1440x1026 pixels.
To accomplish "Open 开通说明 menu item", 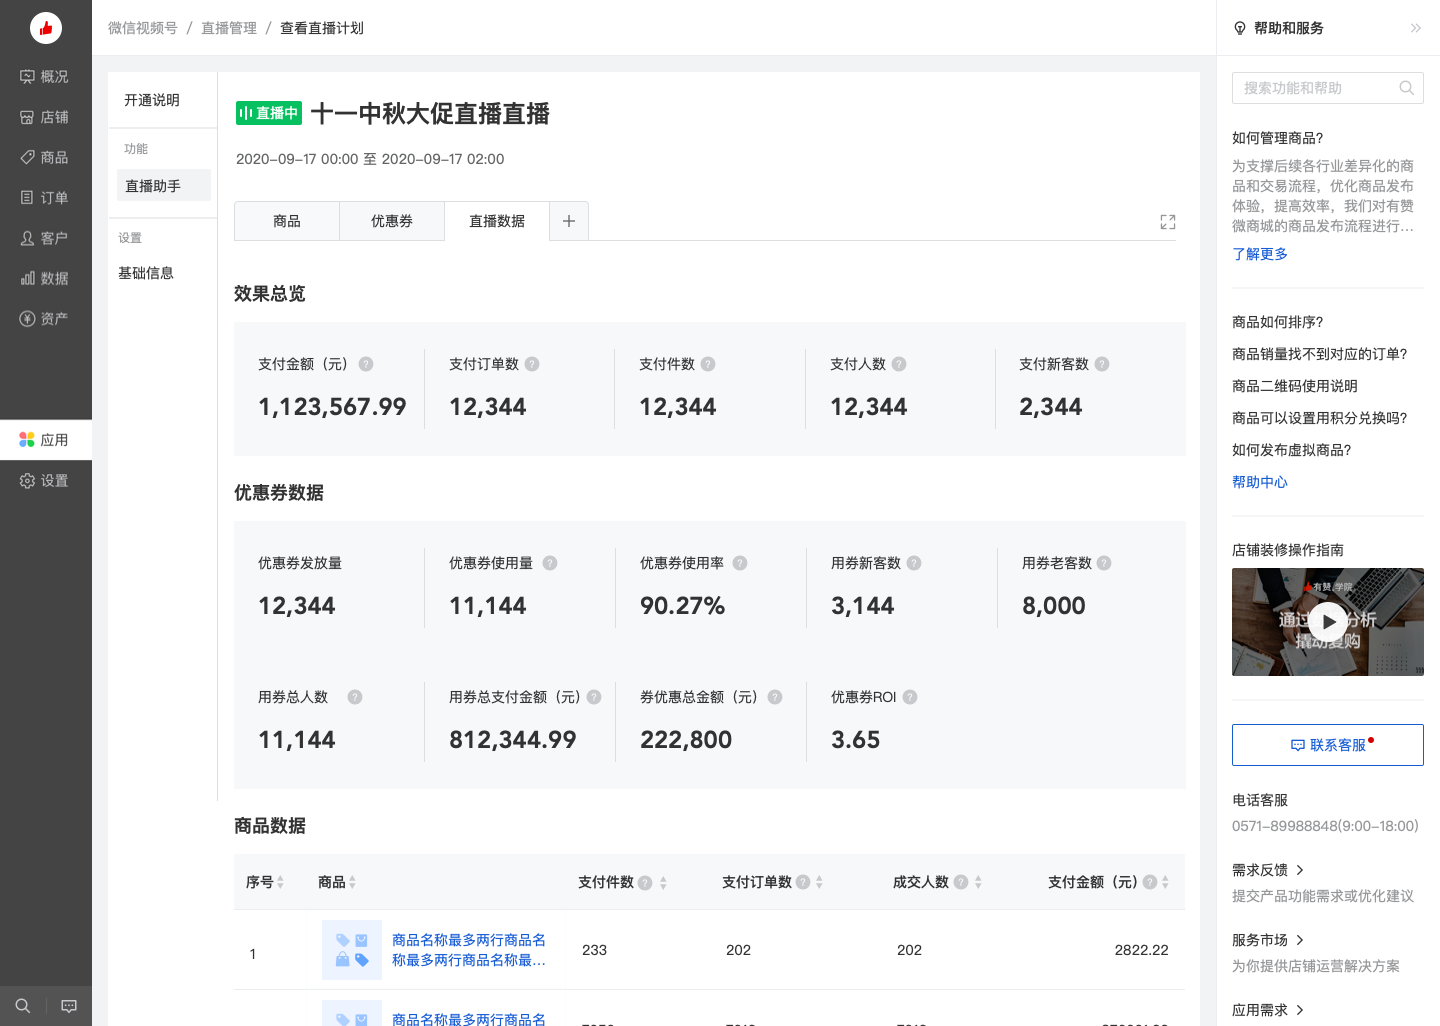I will pos(152,100).
